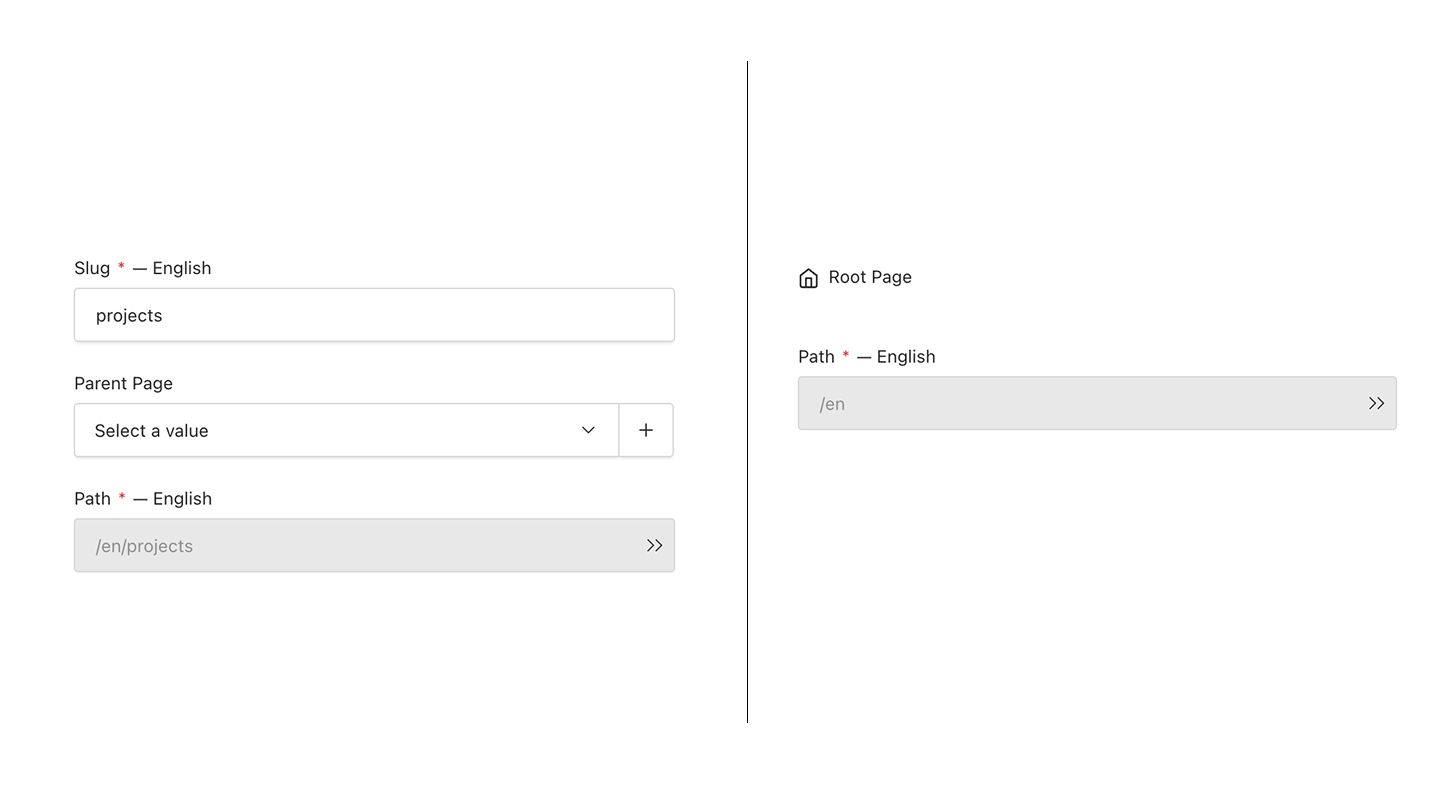This screenshot has width=1442, height=795.
Task: Select the "Root Page" text label
Action: coord(870,277)
